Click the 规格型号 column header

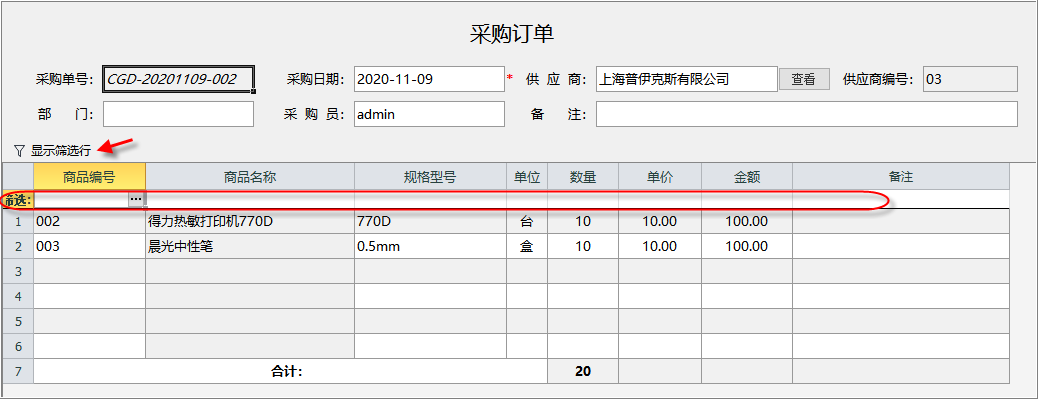pos(430,177)
